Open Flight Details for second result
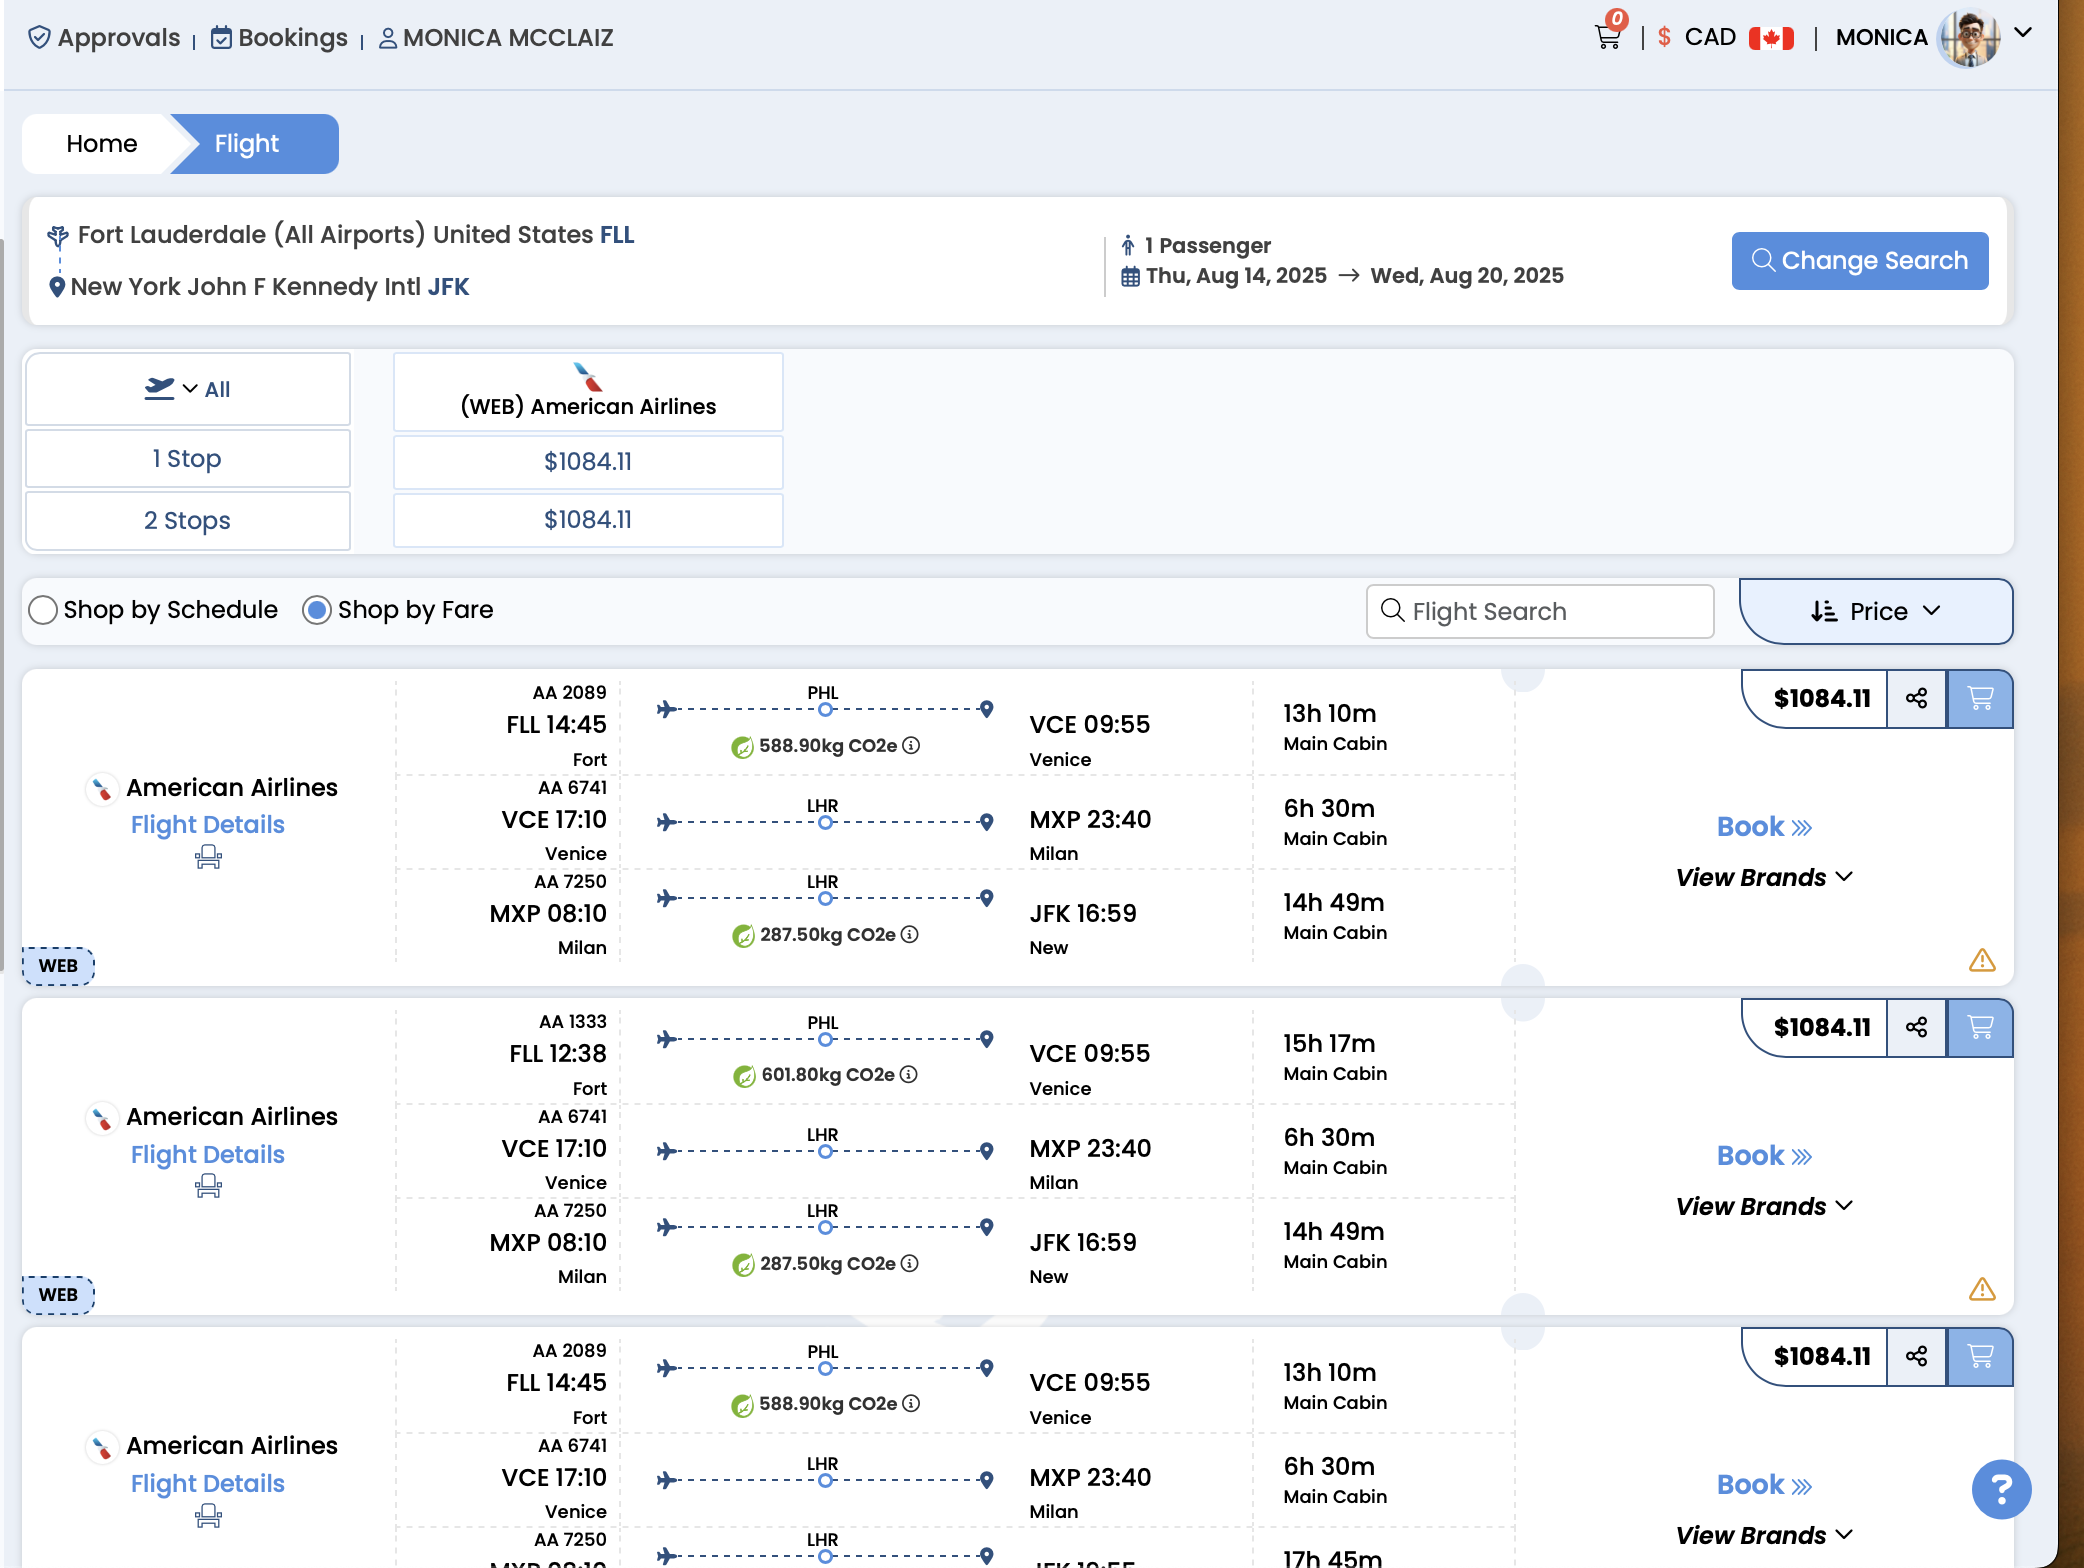 [x=208, y=1155]
